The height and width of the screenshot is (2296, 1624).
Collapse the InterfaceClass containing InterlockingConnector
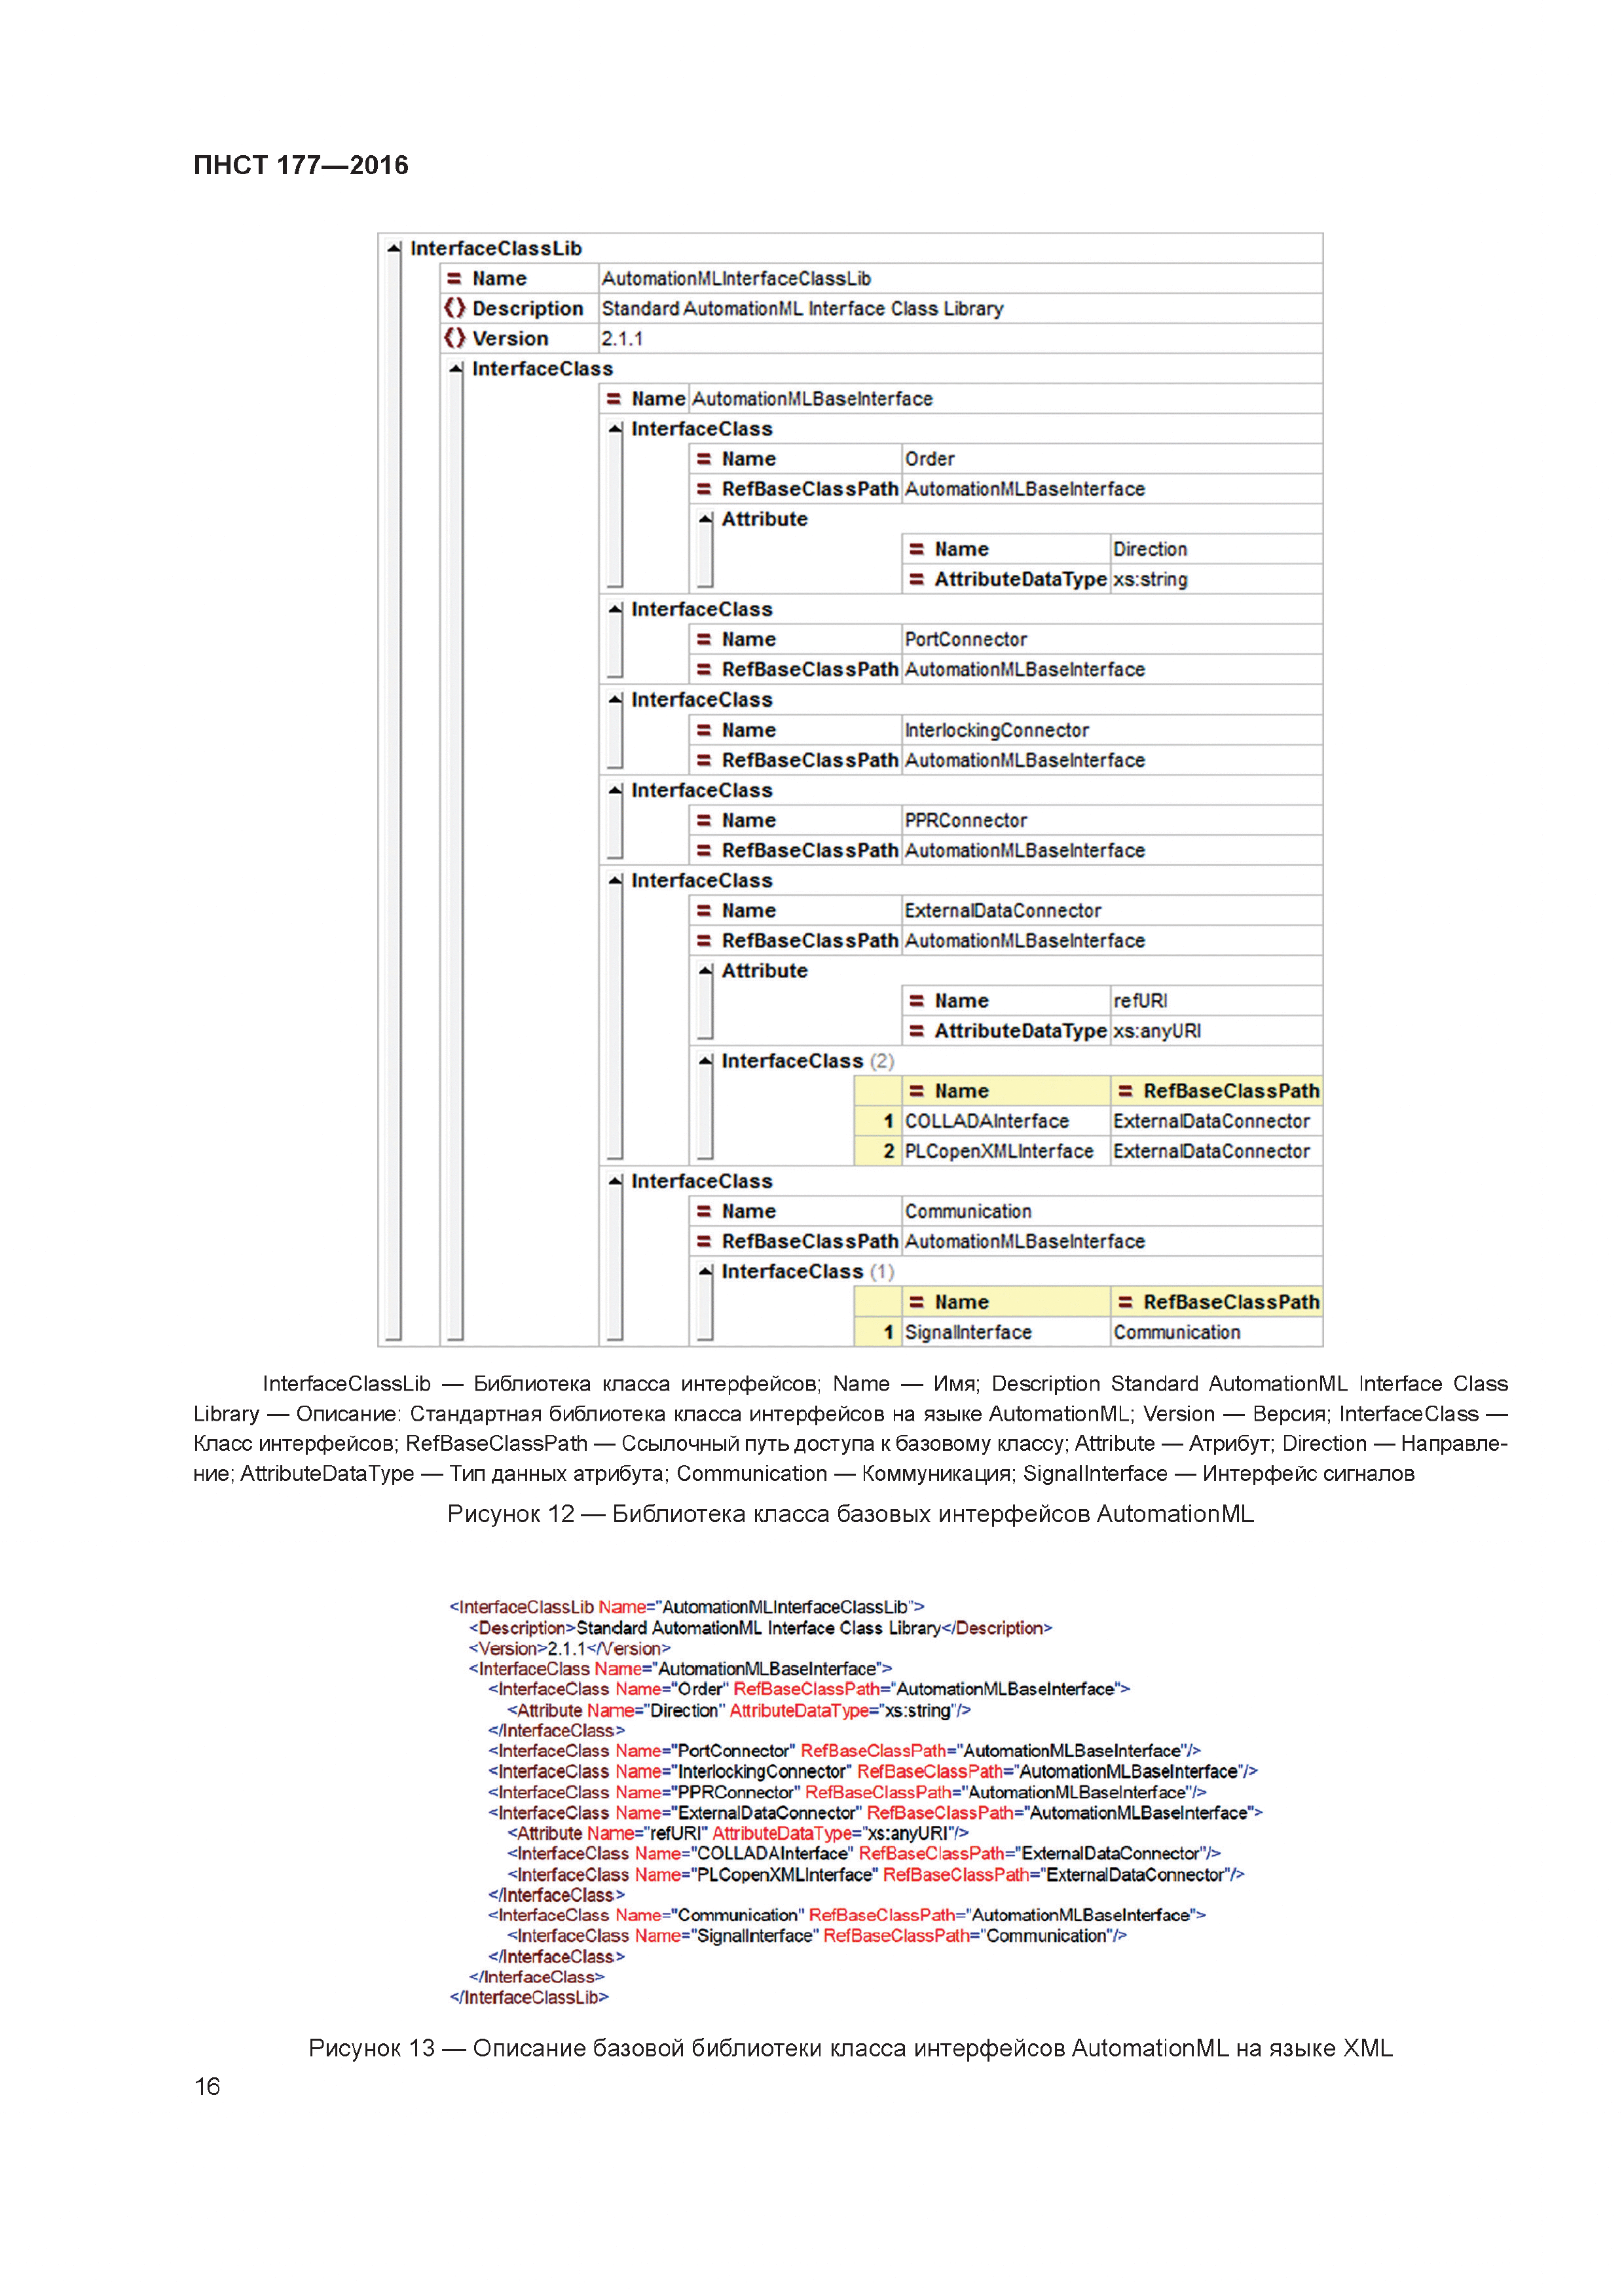pos(615,700)
